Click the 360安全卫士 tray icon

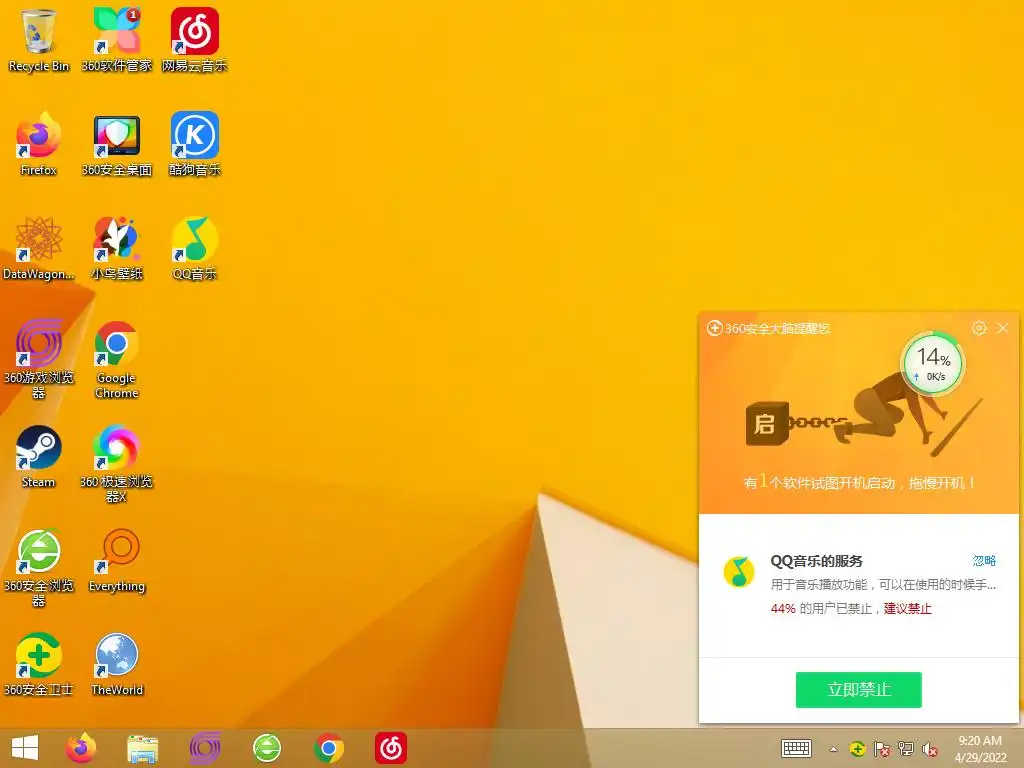(857, 749)
